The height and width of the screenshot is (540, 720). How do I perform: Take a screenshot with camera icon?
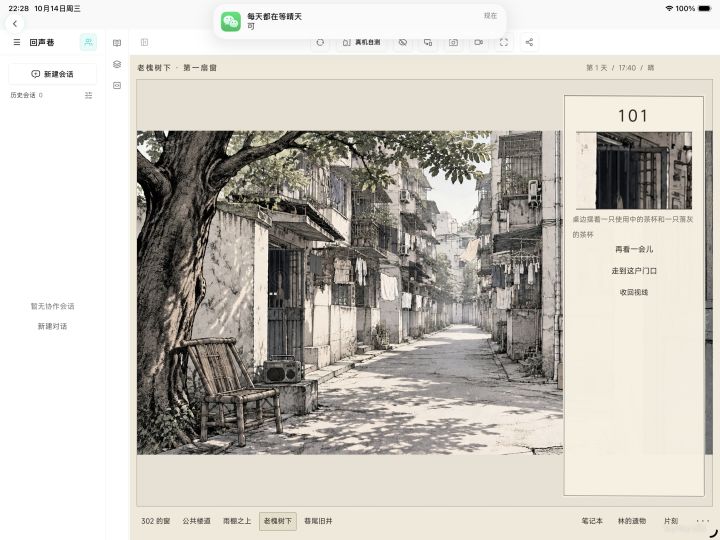[x=453, y=42]
